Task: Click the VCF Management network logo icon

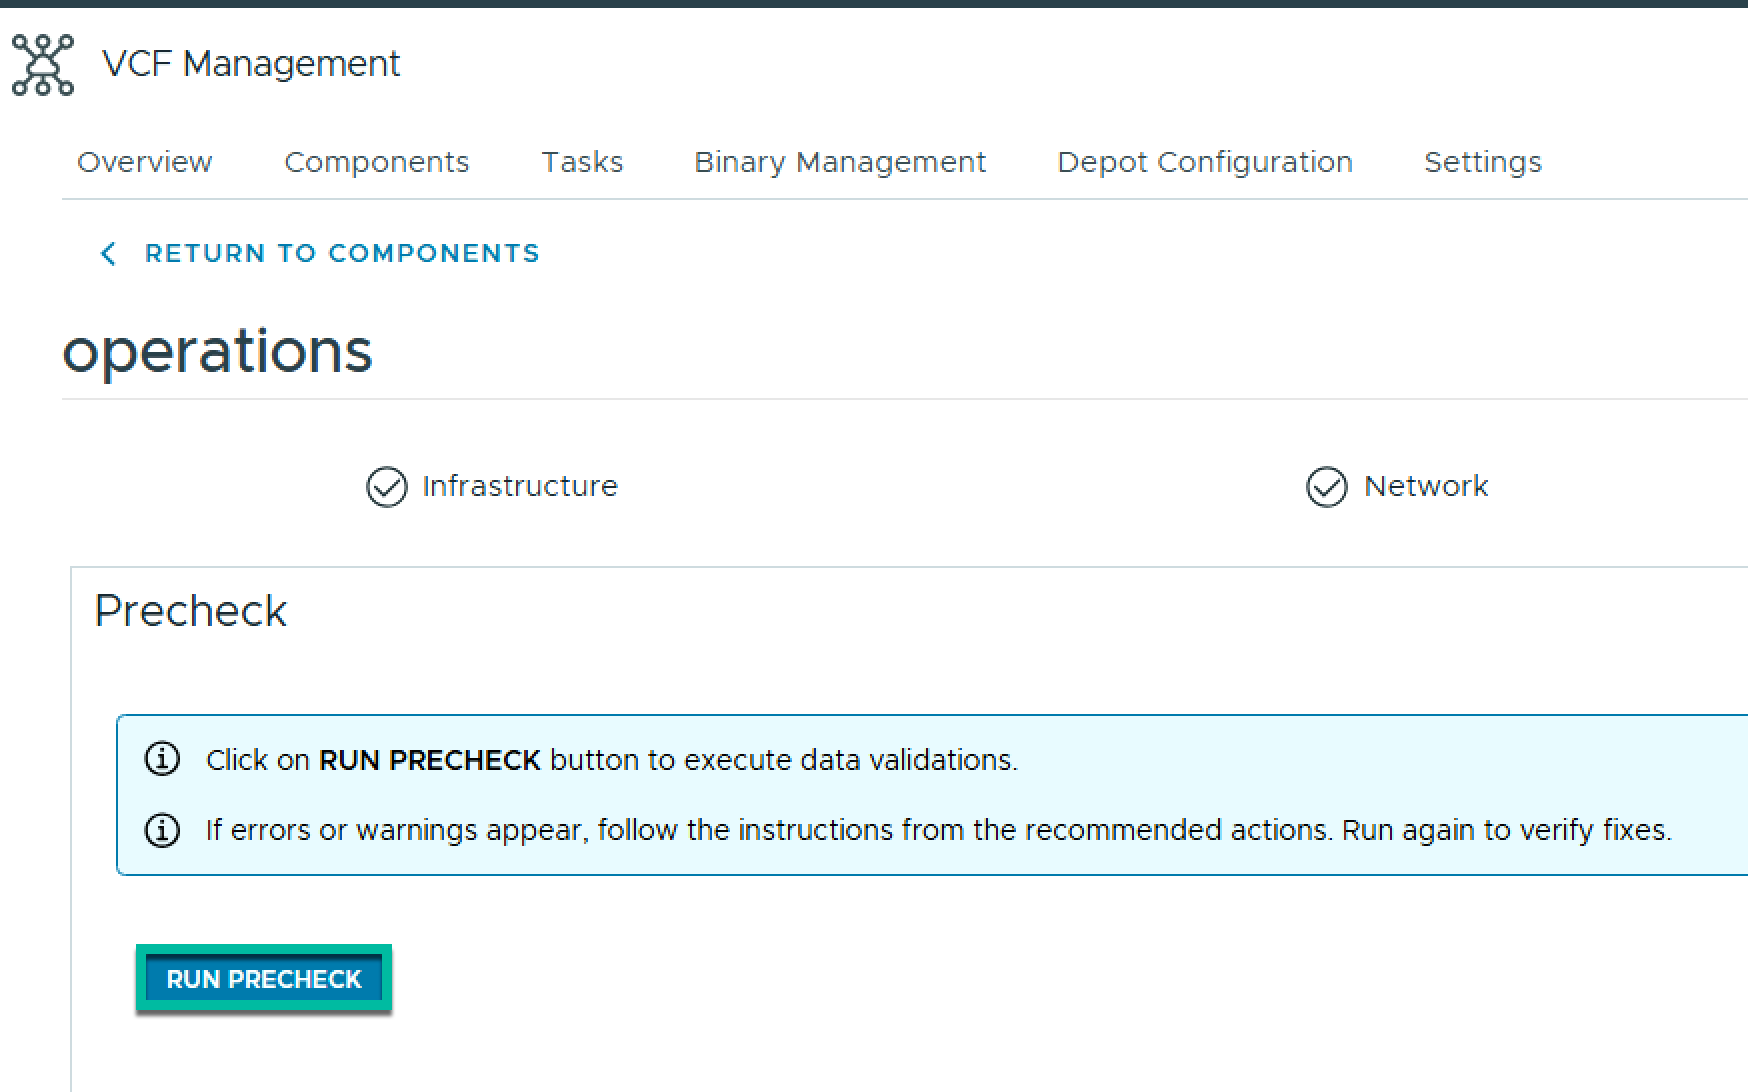Action: tap(42, 65)
